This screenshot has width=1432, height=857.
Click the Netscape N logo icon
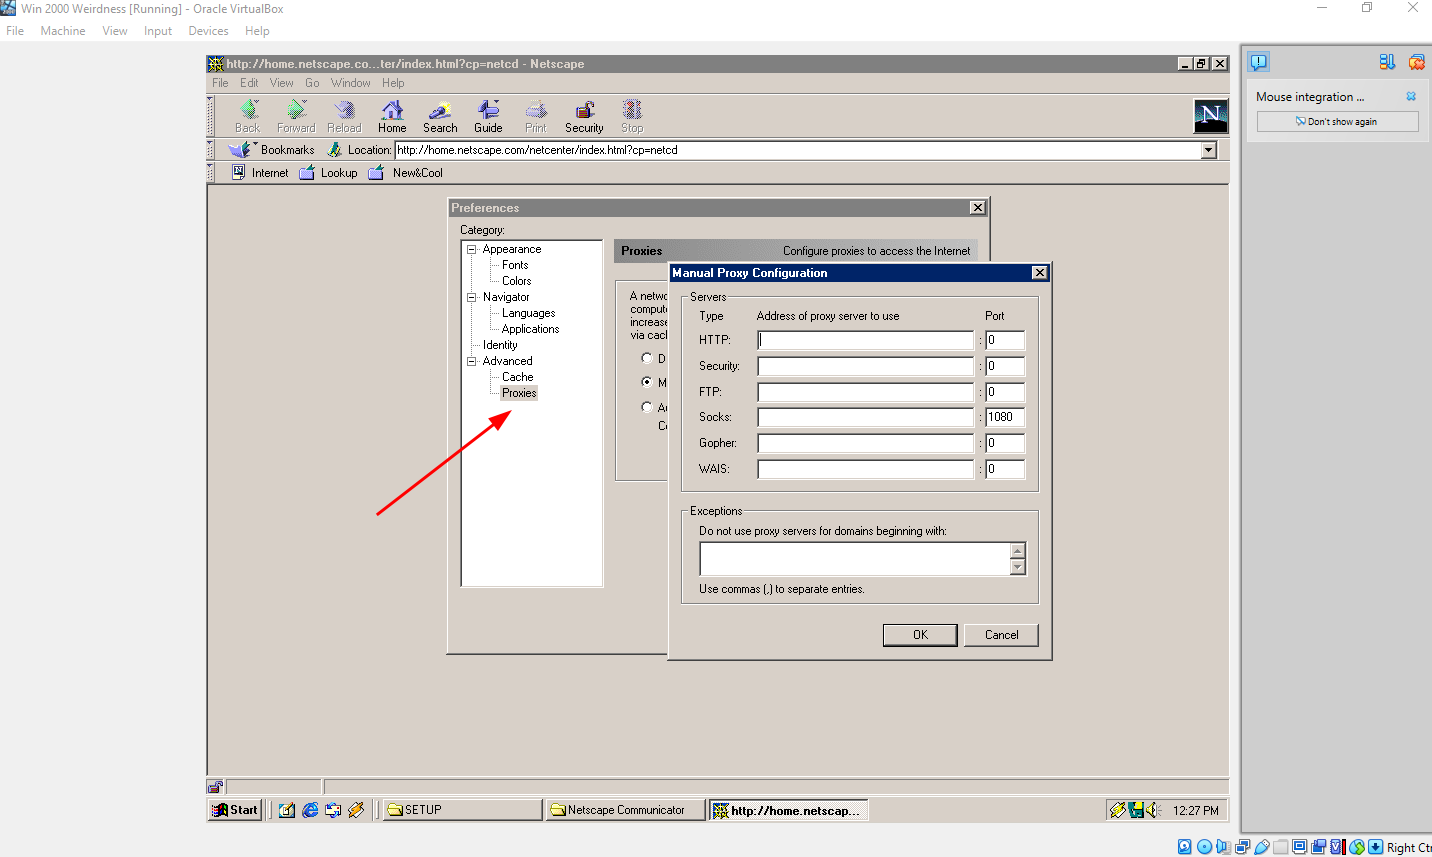[x=1211, y=116]
